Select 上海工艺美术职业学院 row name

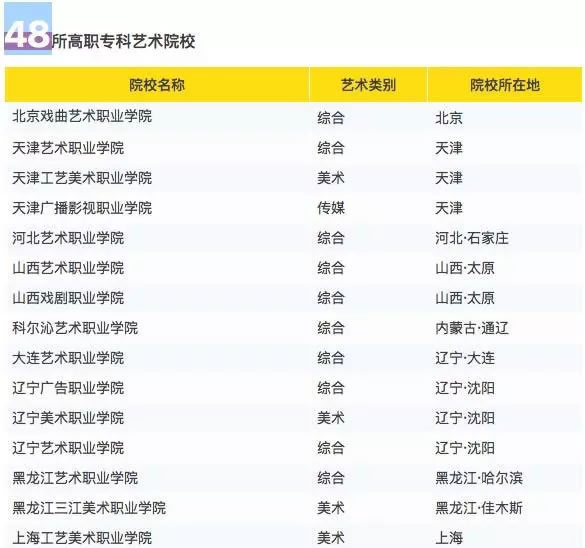pos(82,538)
